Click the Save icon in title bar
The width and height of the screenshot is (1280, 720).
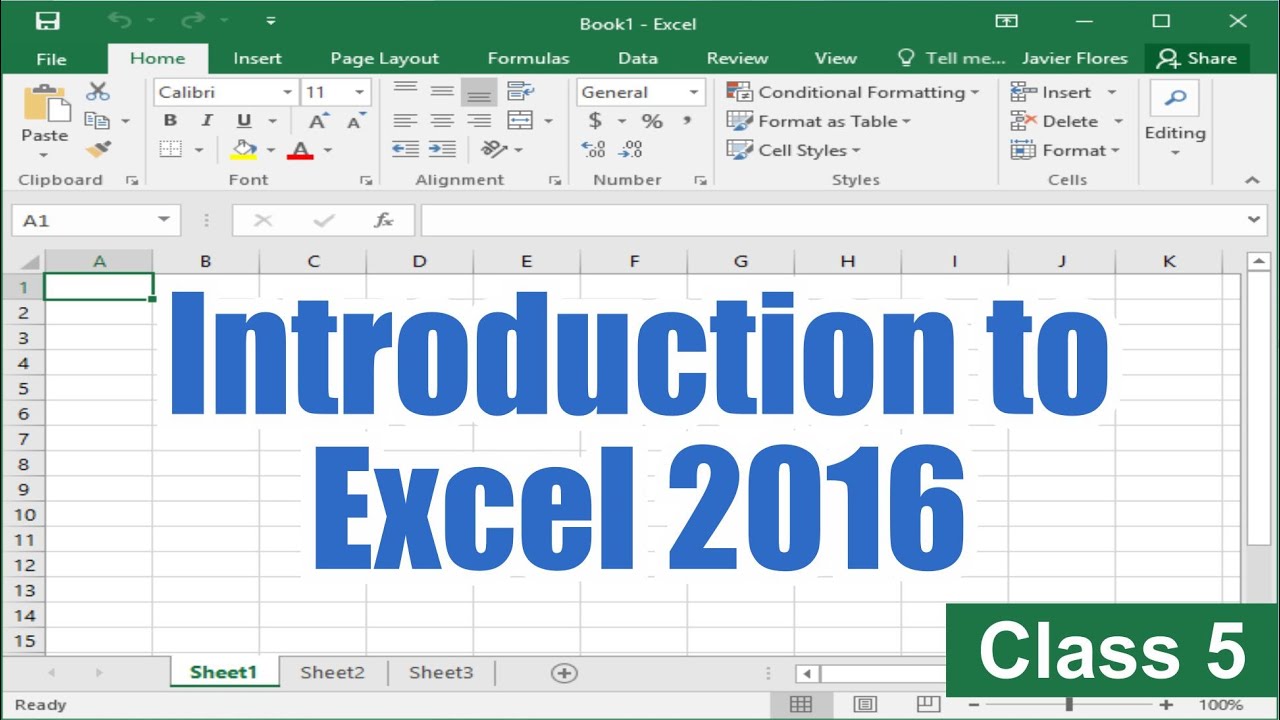(x=47, y=21)
